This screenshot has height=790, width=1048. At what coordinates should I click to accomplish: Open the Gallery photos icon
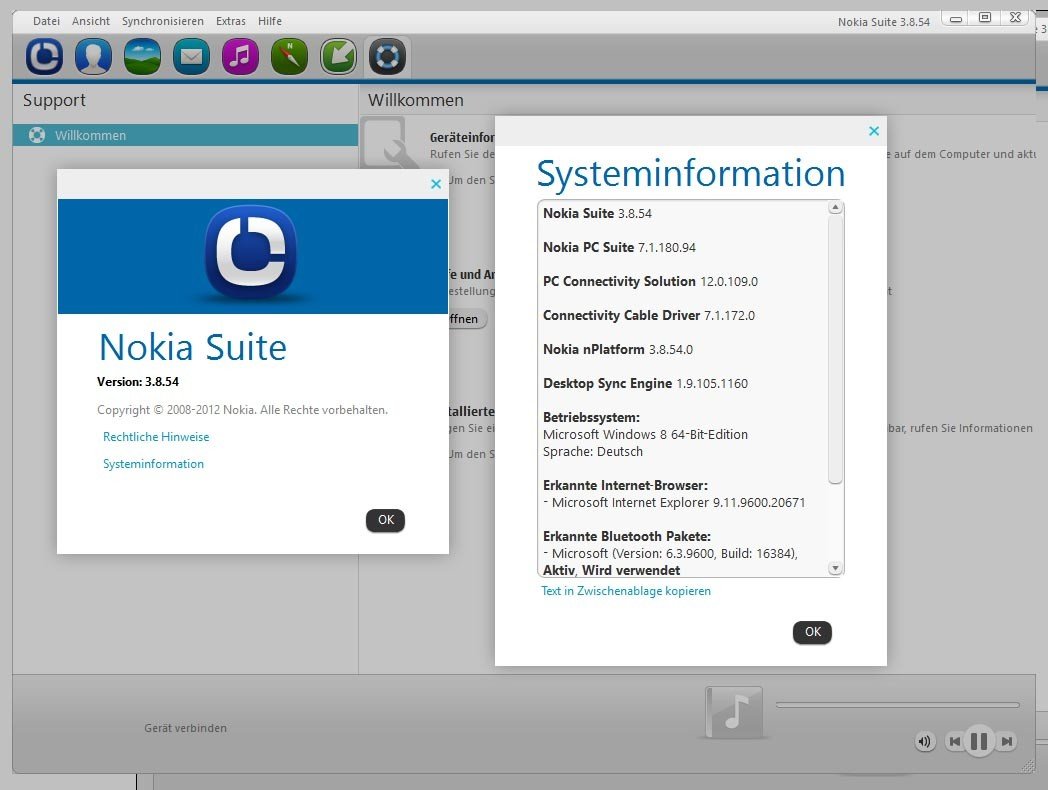click(x=142, y=56)
